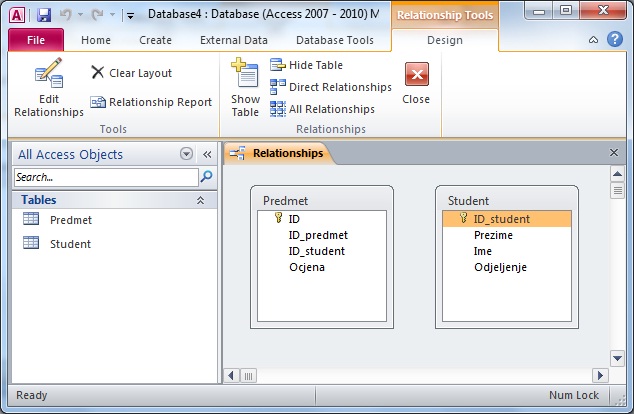Close the Relationships window via ribbon Close
Image resolution: width=634 pixels, height=414 pixels.
416,83
